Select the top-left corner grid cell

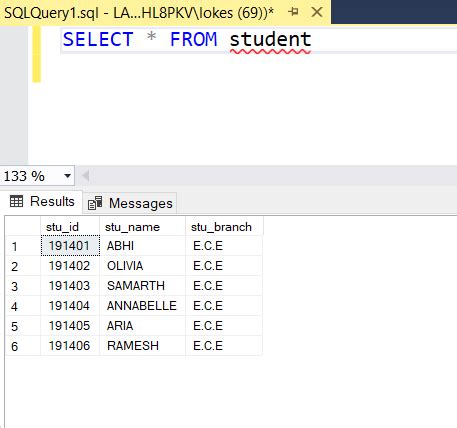click(23, 226)
